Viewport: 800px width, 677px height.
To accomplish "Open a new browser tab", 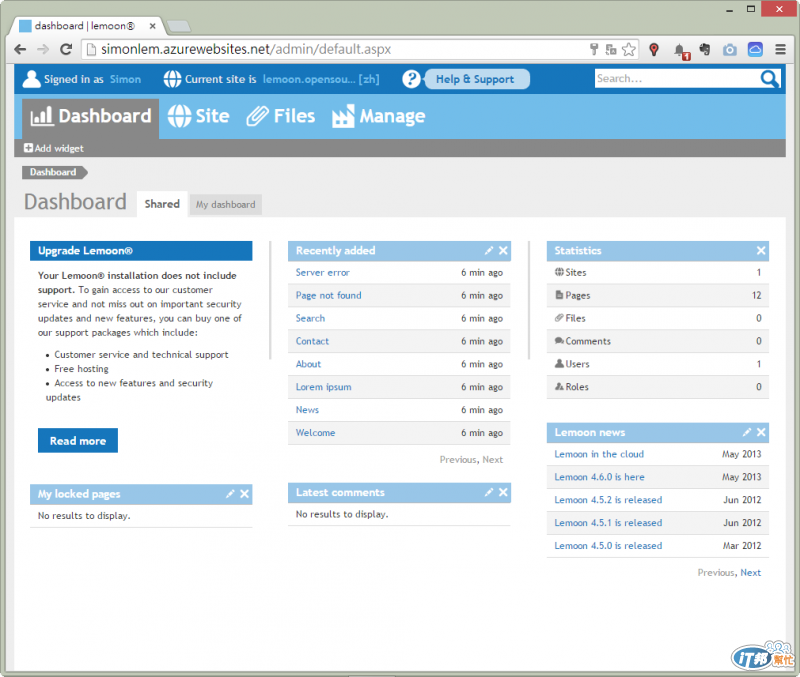I will coord(179,26).
